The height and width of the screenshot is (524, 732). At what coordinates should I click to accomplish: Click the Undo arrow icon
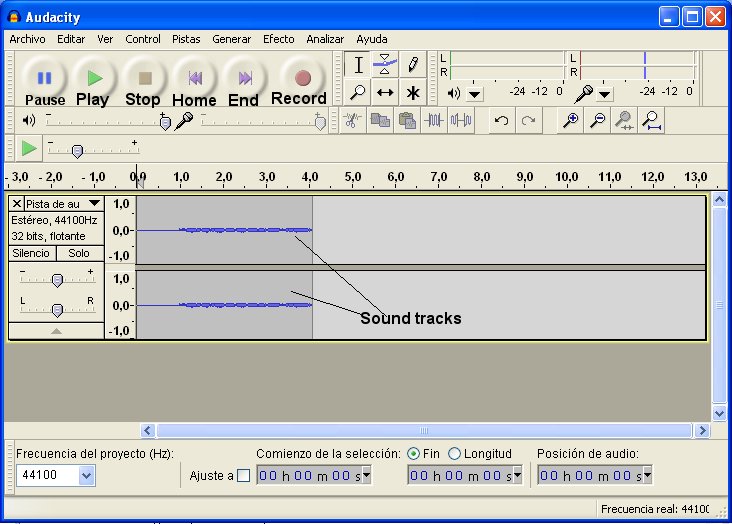pyautogui.click(x=501, y=120)
